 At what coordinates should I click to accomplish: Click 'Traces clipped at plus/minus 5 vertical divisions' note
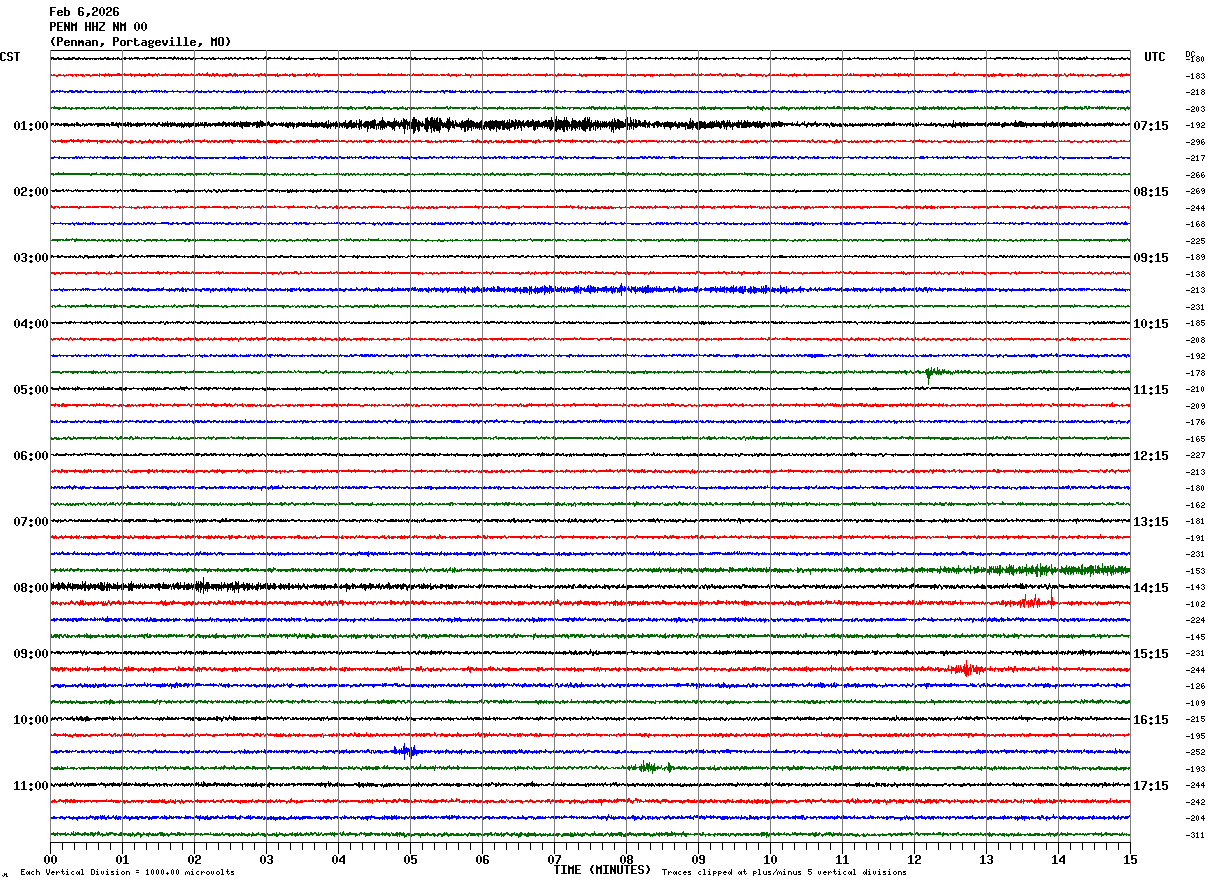tap(784, 873)
